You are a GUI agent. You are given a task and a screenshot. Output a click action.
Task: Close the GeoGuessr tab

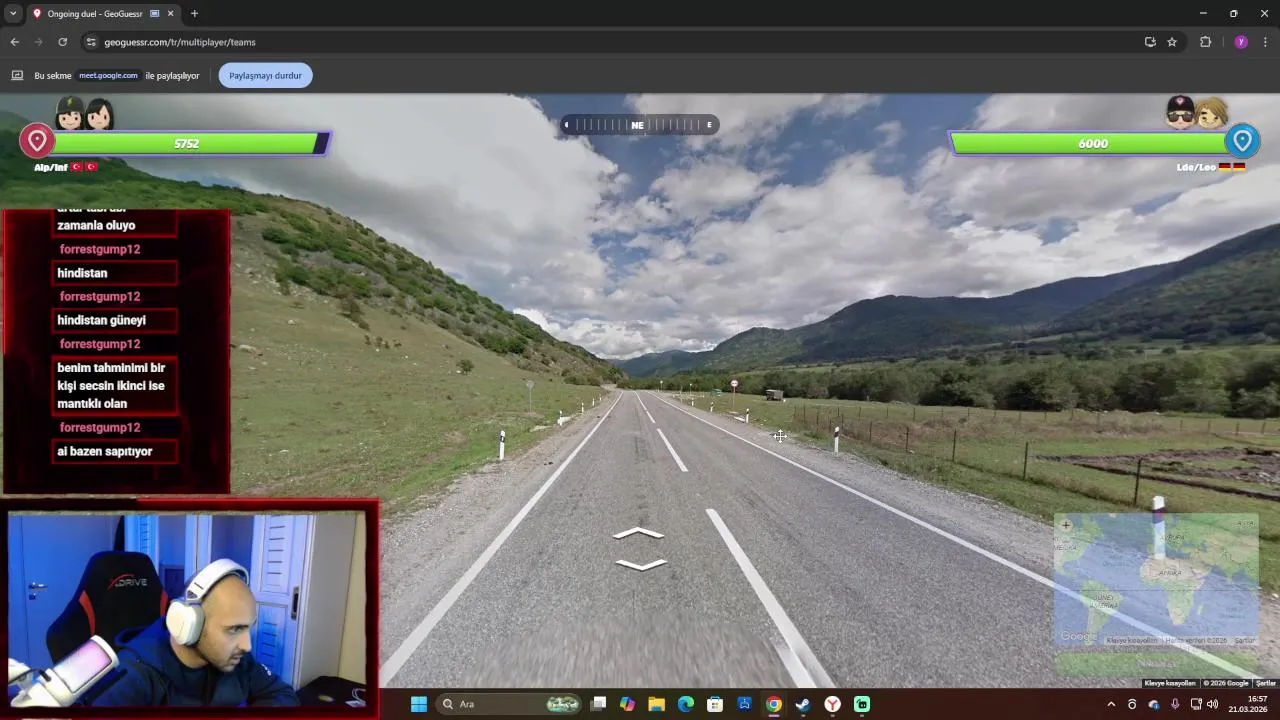coord(170,14)
